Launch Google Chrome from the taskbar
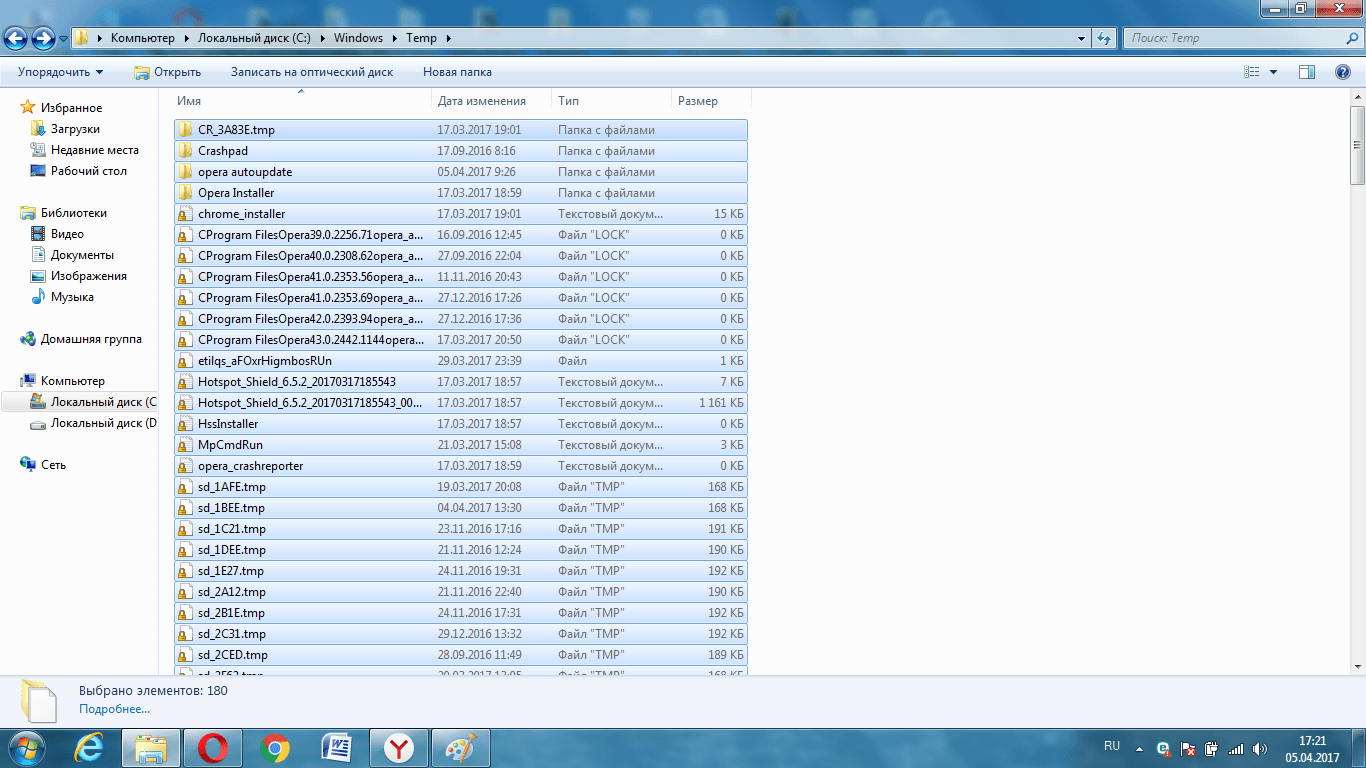This screenshot has height=768, width=1366. [x=275, y=747]
